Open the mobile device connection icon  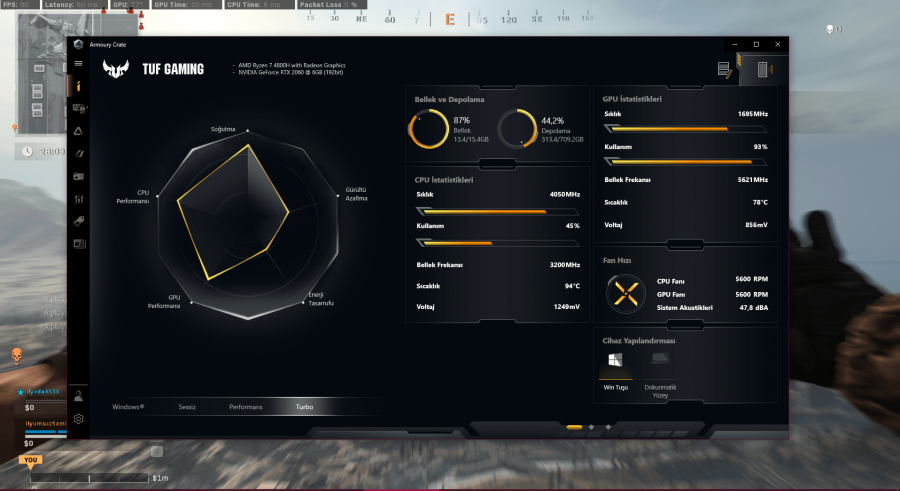(x=763, y=69)
